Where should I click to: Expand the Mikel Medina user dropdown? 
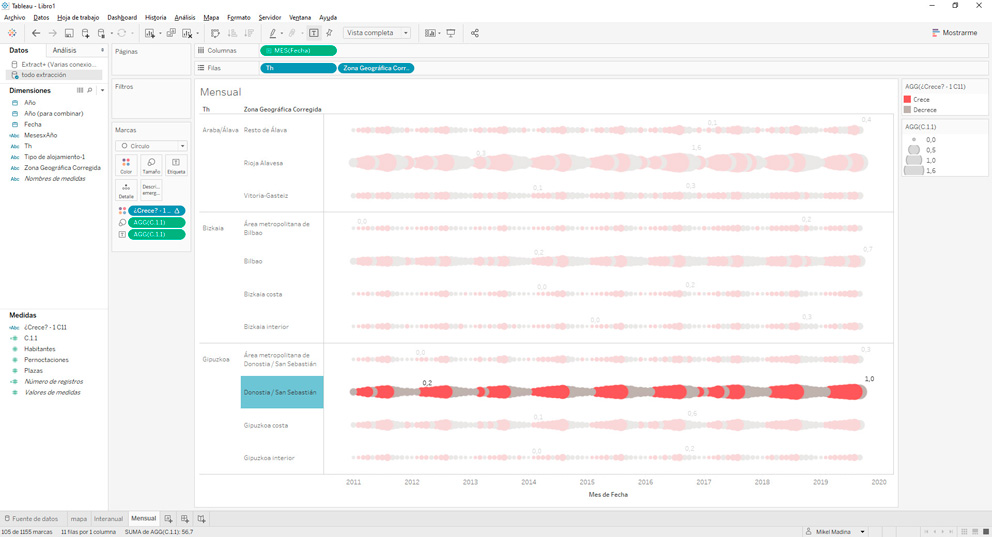coord(863,532)
